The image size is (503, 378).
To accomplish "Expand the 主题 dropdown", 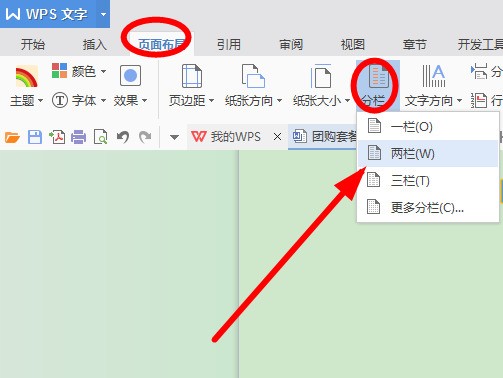I will click(x=41, y=100).
